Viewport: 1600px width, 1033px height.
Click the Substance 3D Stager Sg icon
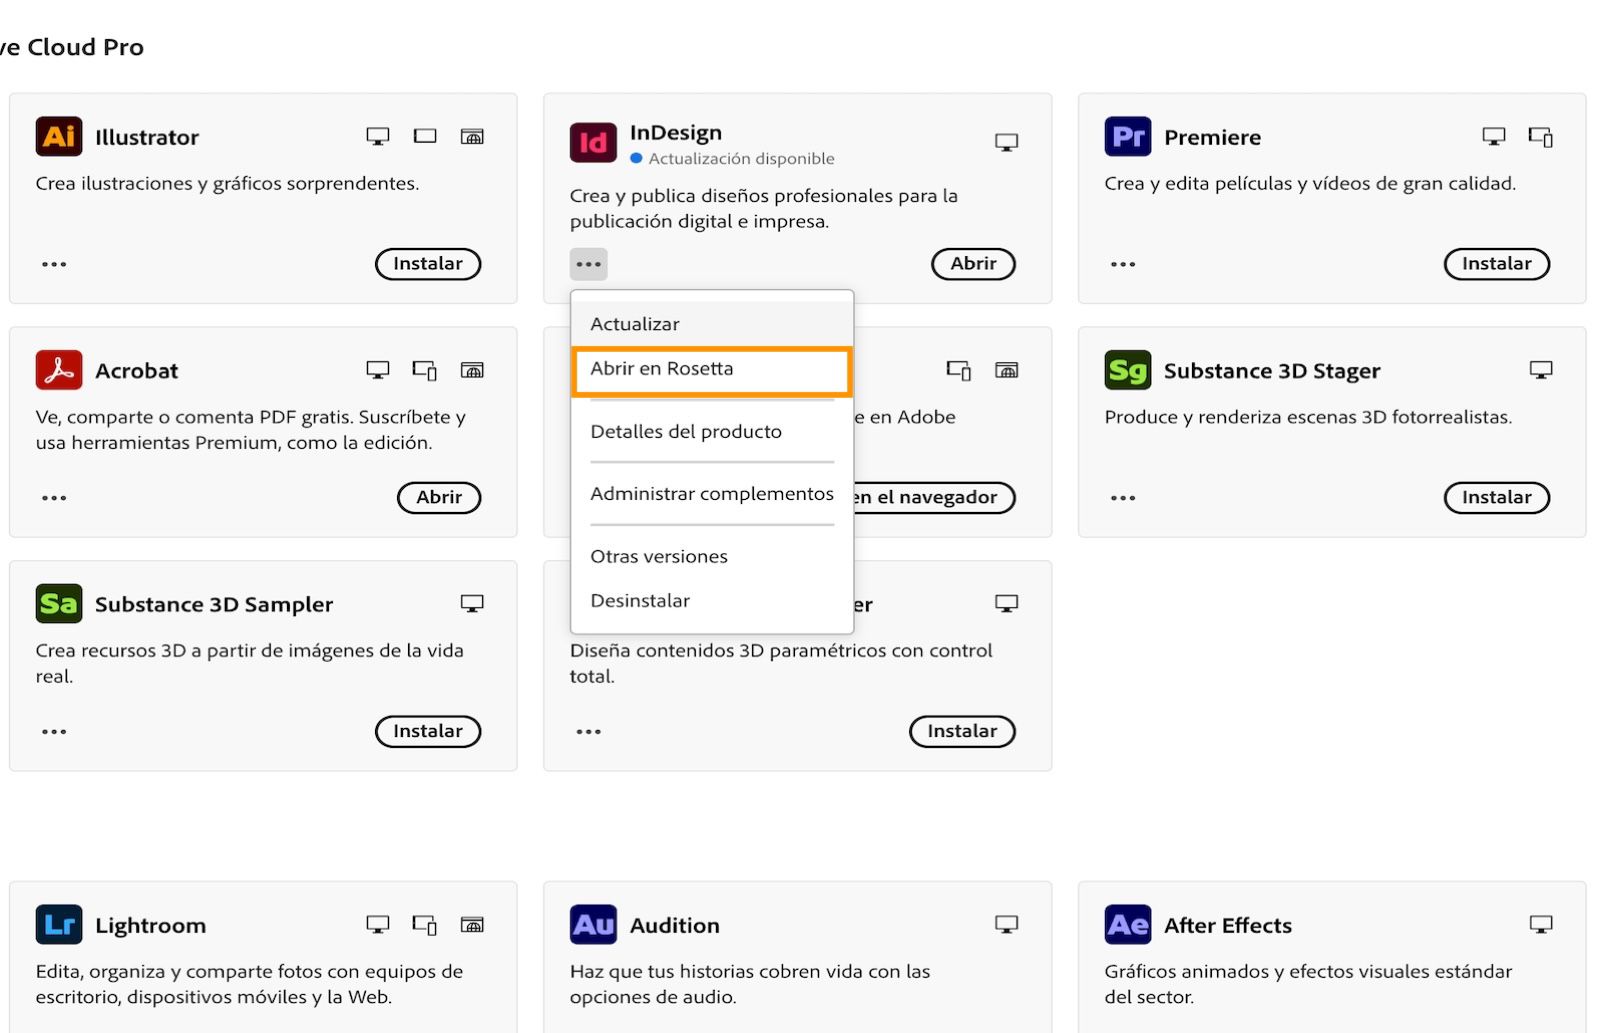tap(1128, 370)
